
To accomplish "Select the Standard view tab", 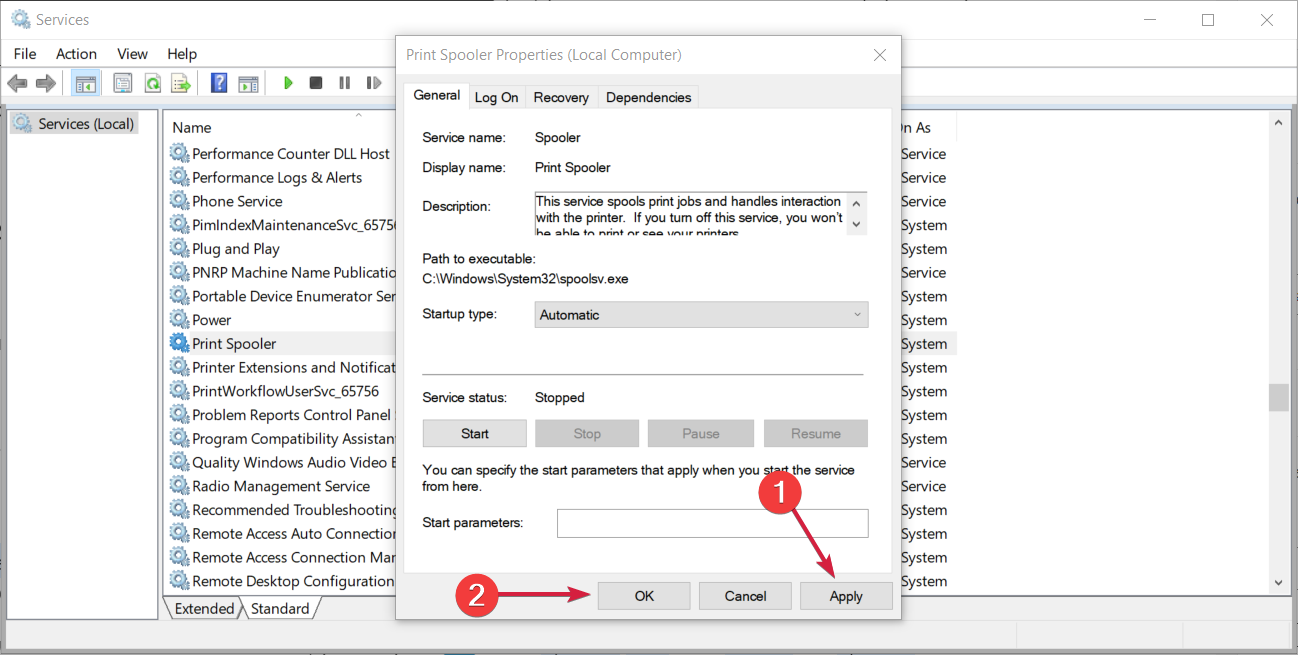I will pos(280,608).
